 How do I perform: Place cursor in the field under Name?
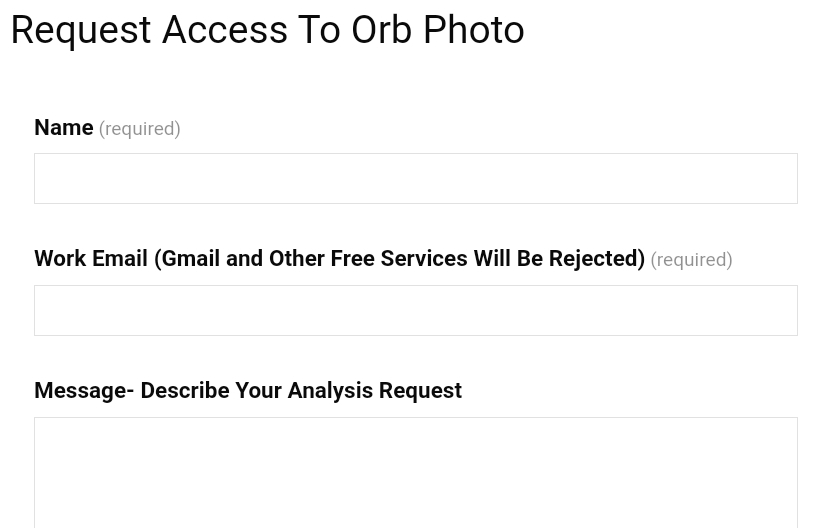[415, 179]
